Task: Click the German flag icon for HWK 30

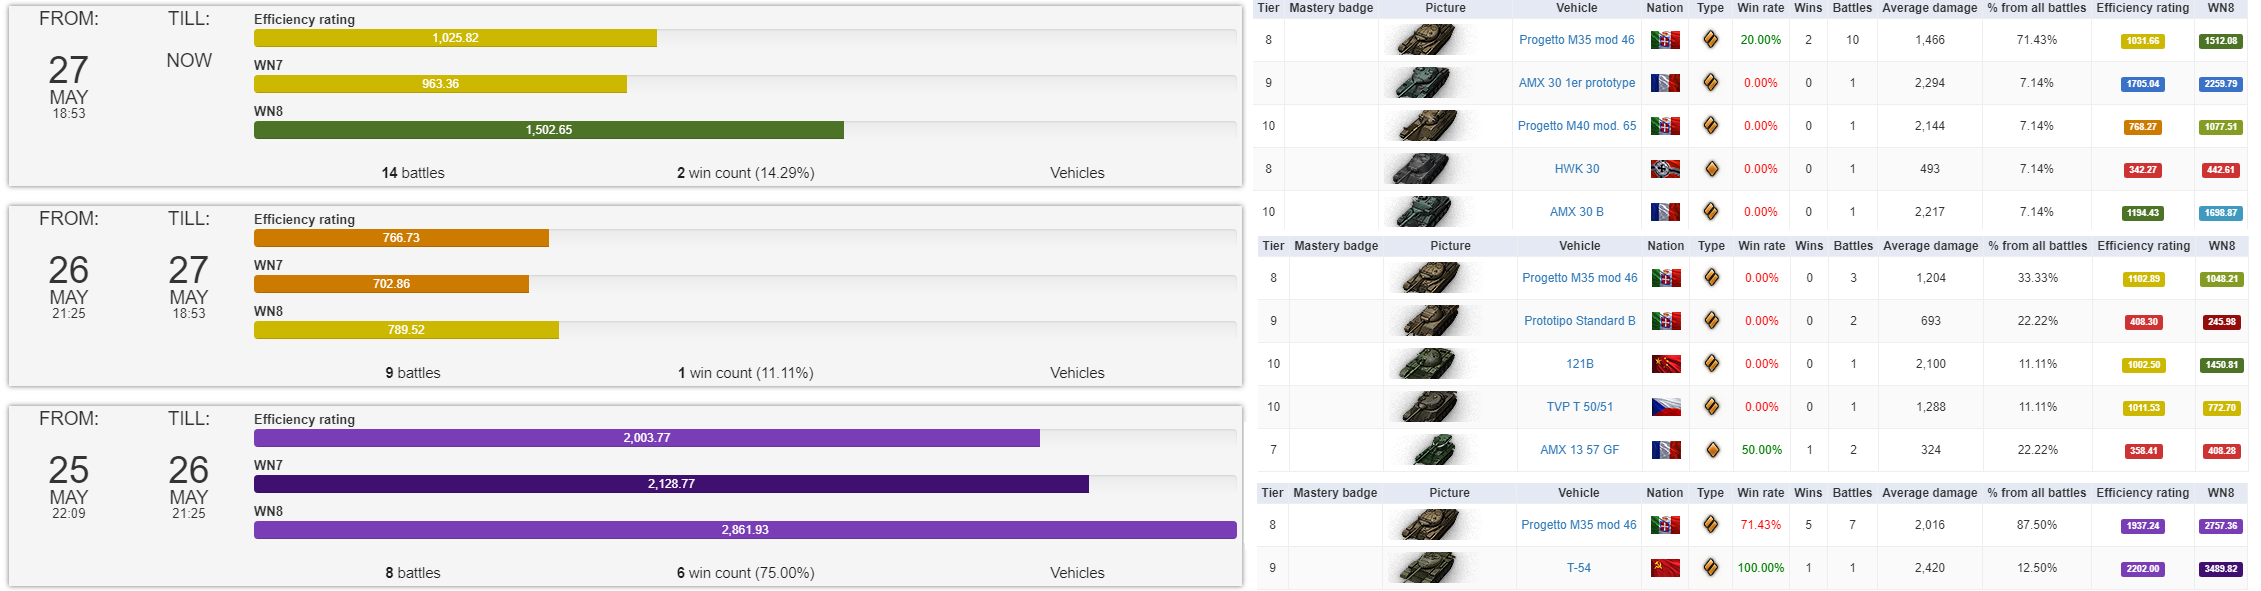Action: 1665,169
